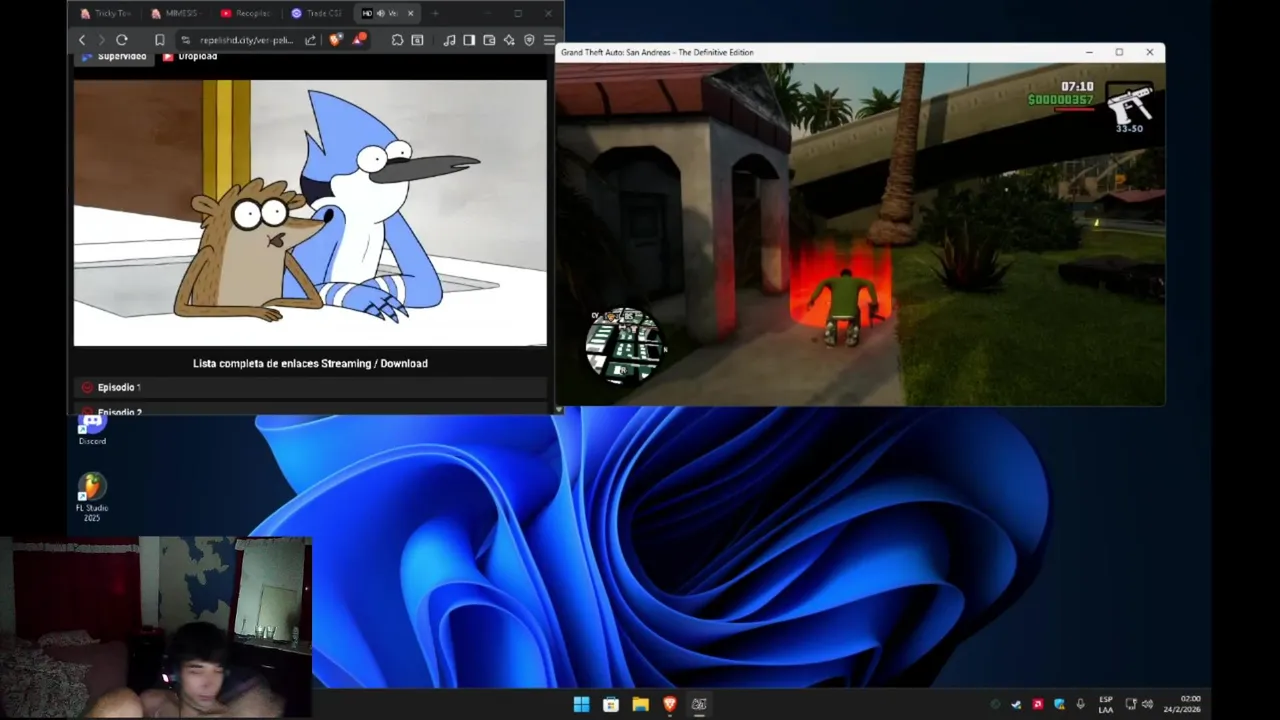Click the money counter in GTA HUD

(x=1061, y=100)
